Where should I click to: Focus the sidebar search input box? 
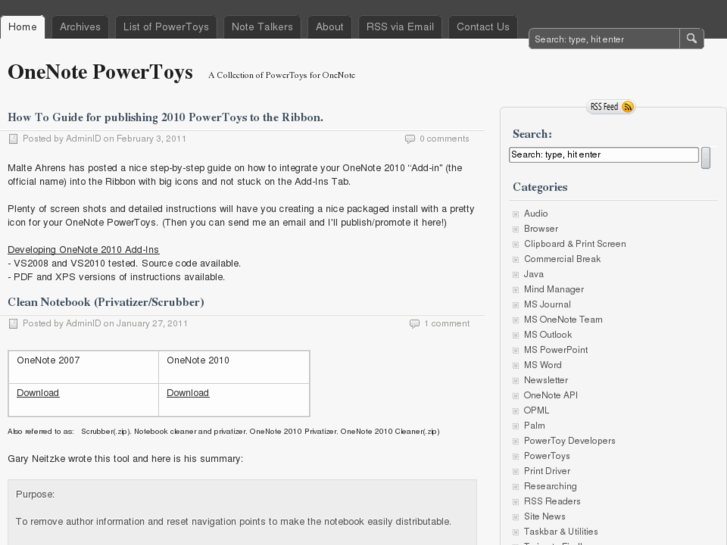(x=604, y=155)
